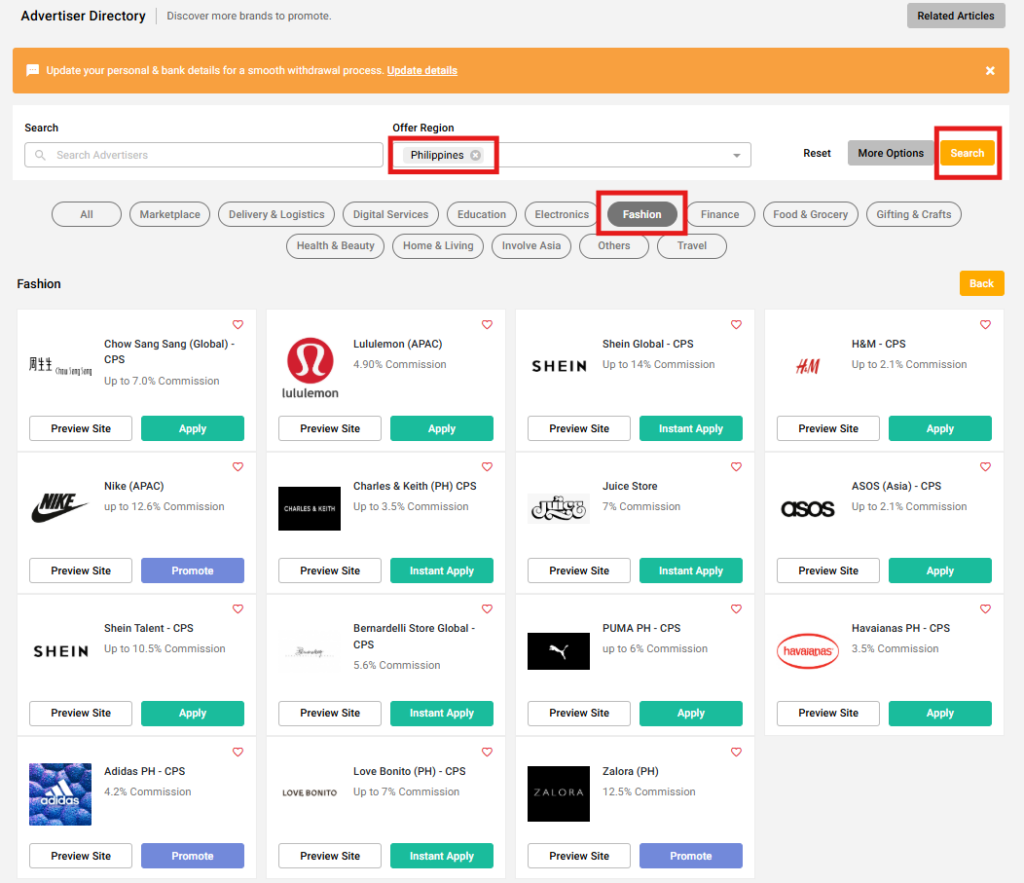1024x883 pixels.
Task: Favorite Lululemon (APAC) with heart icon
Action: 487,325
